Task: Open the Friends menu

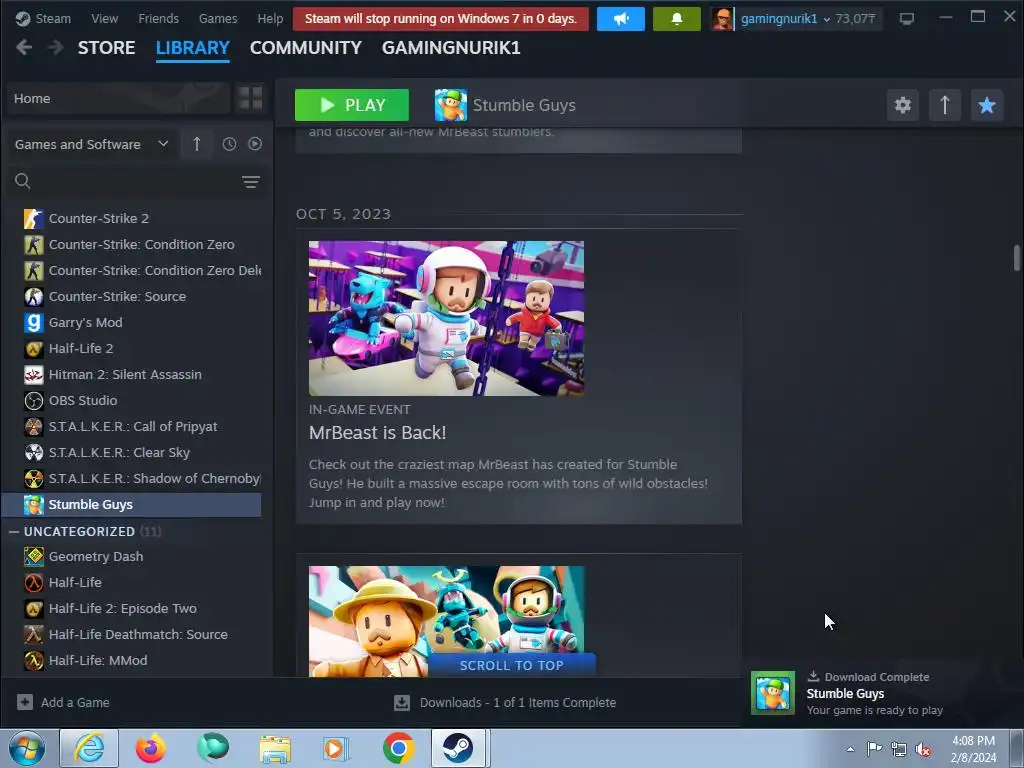Action: pos(158,18)
